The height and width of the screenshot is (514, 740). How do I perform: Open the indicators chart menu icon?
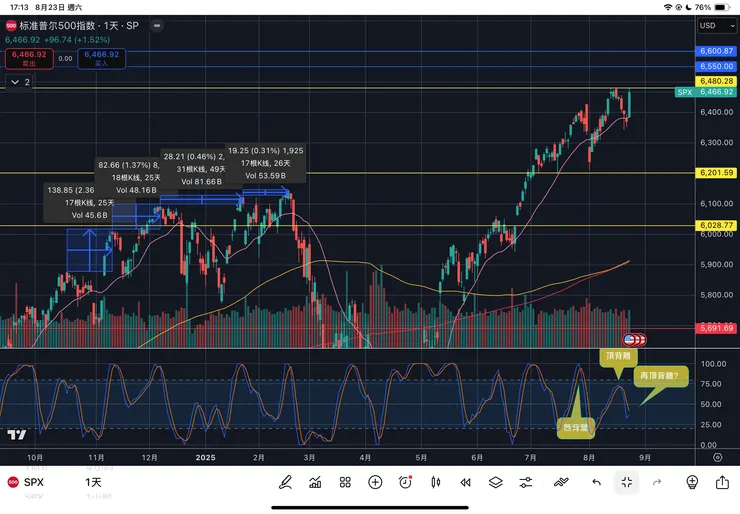point(315,482)
